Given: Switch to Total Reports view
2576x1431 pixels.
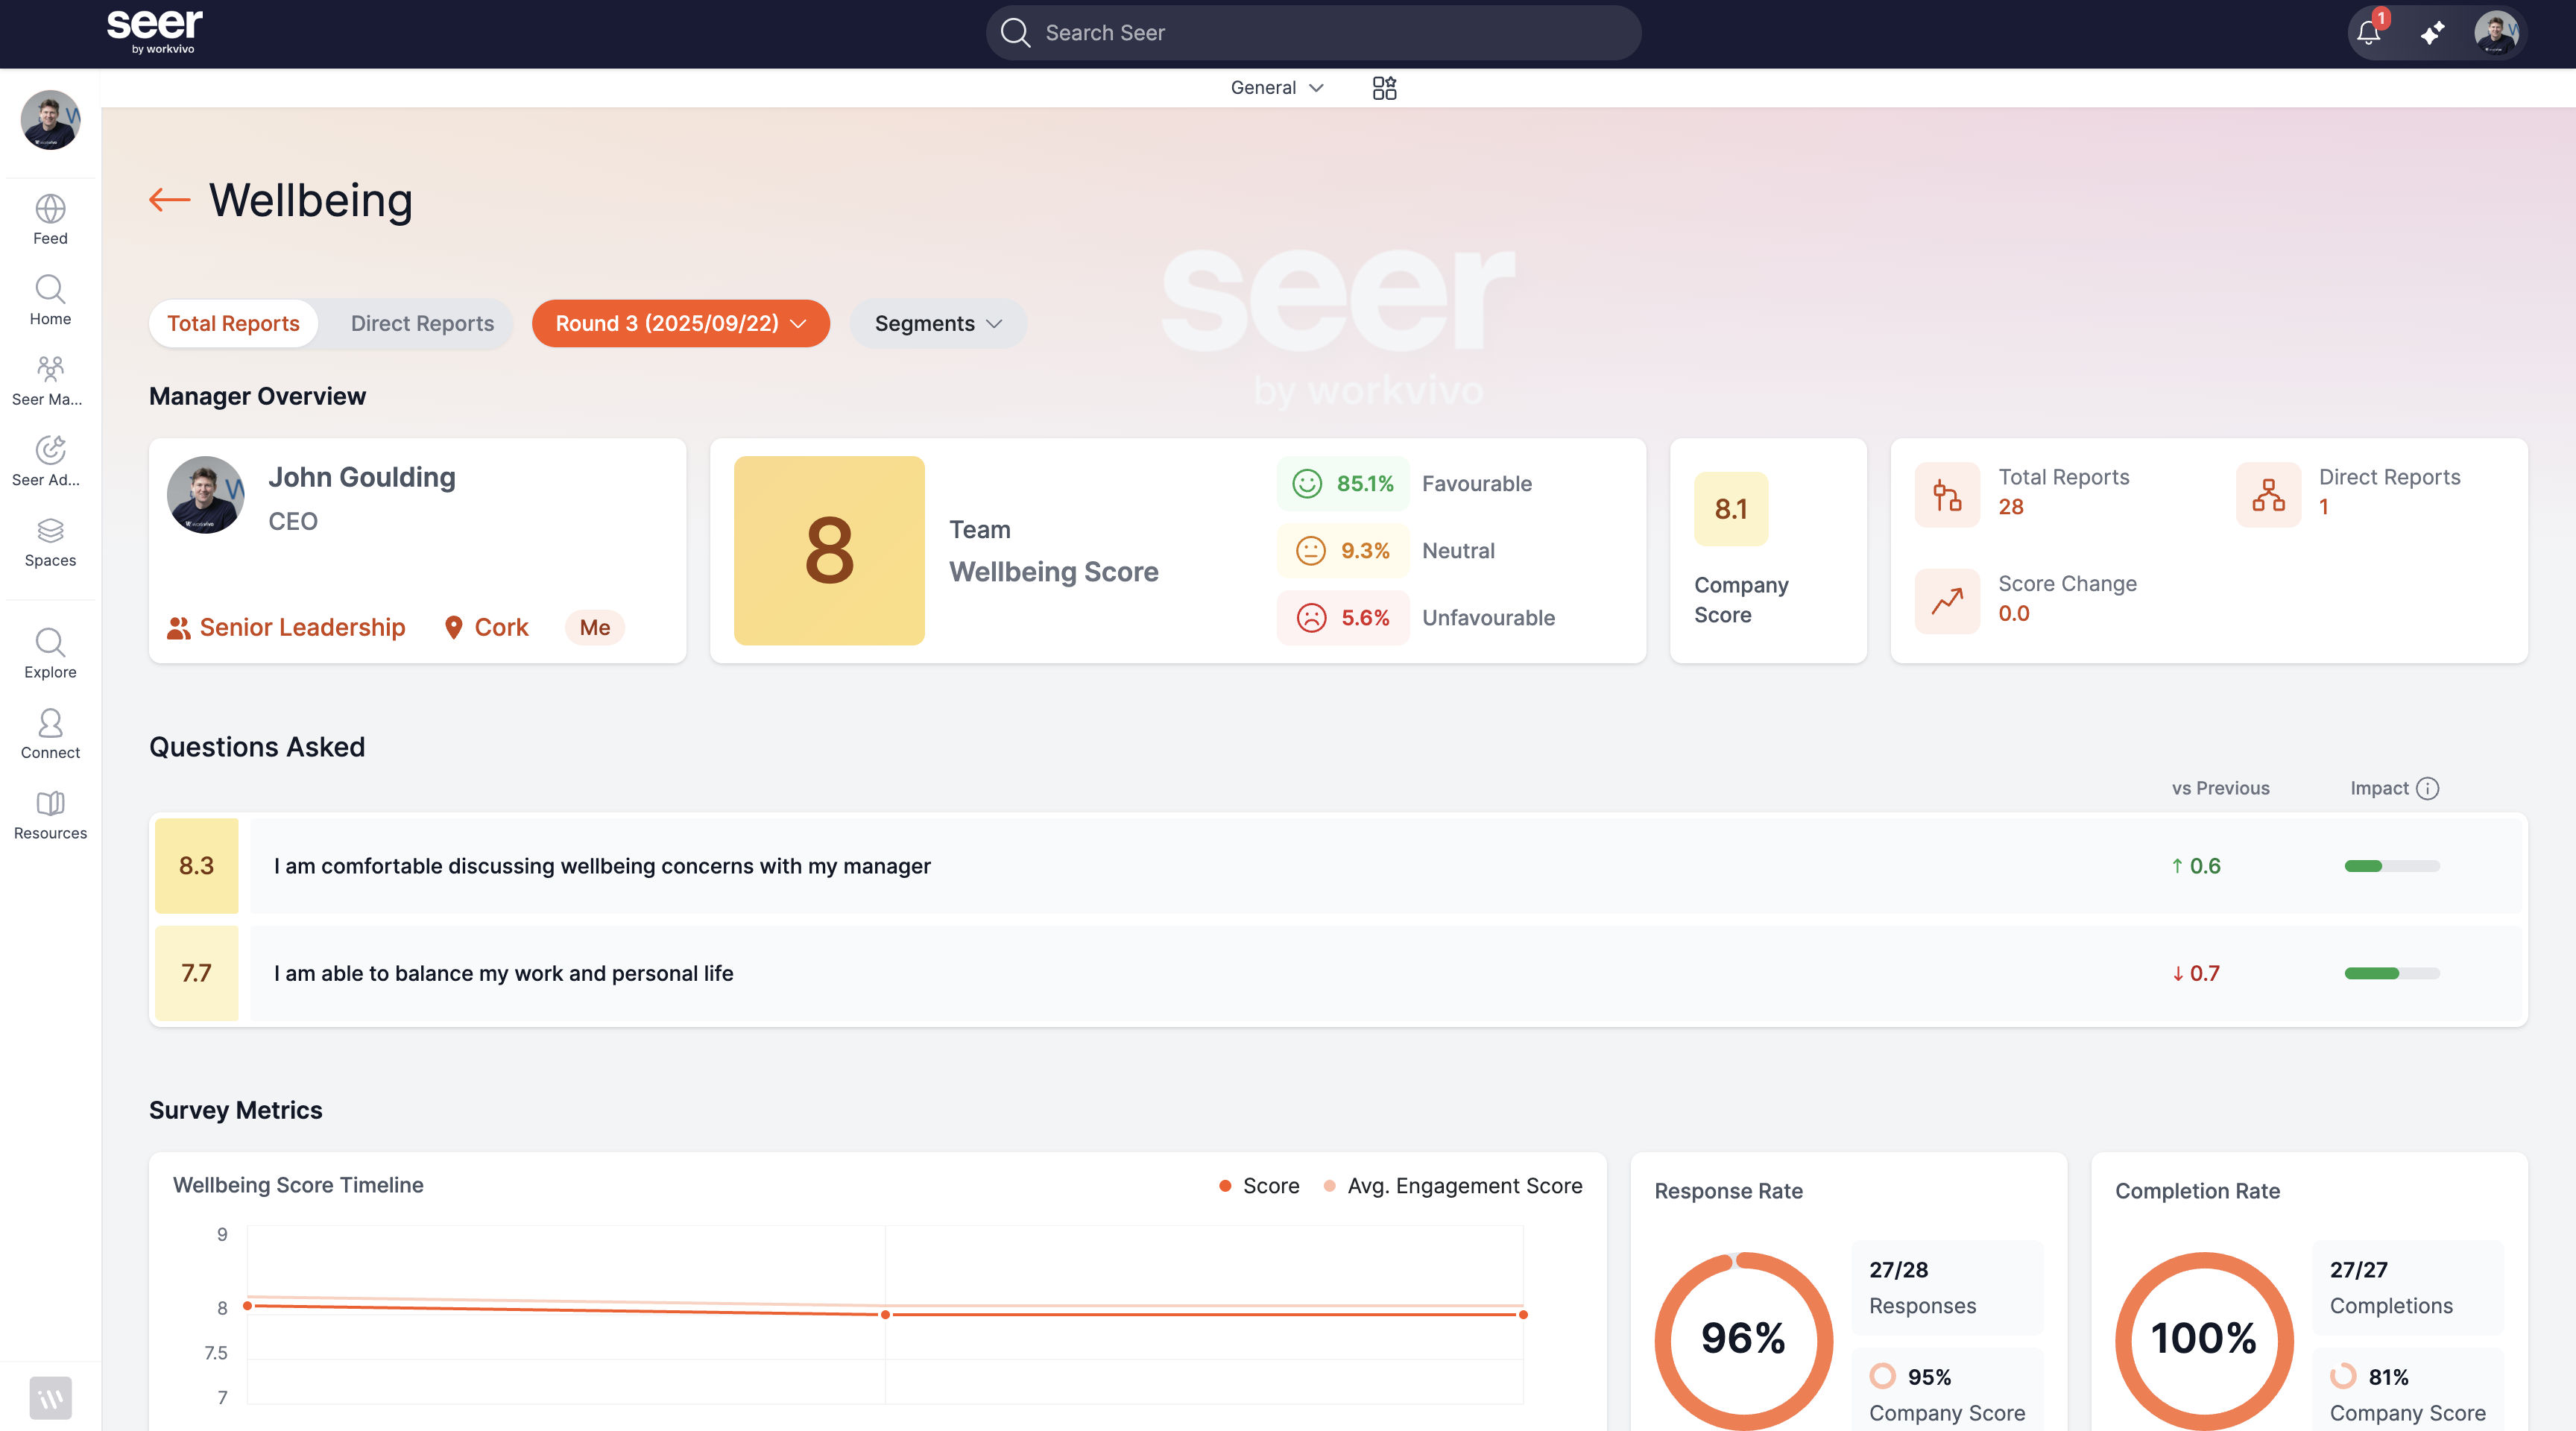Looking at the screenshot, I should 233,324.
